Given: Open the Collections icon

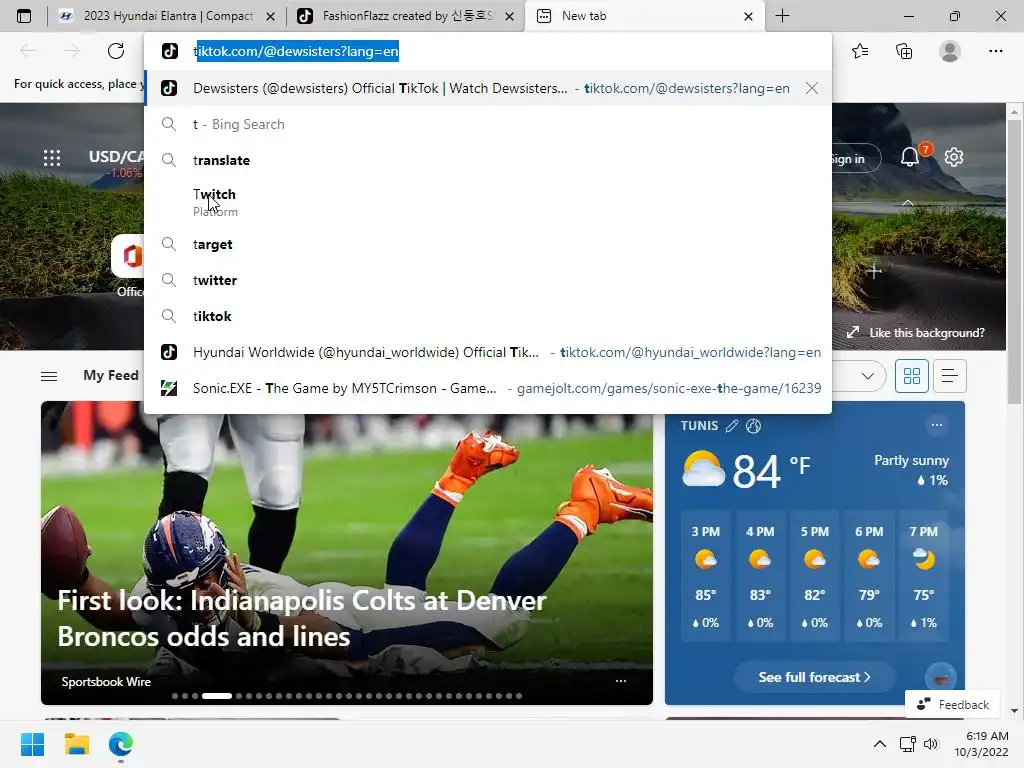Looking at the screenshot, I should tap(904, 51).
